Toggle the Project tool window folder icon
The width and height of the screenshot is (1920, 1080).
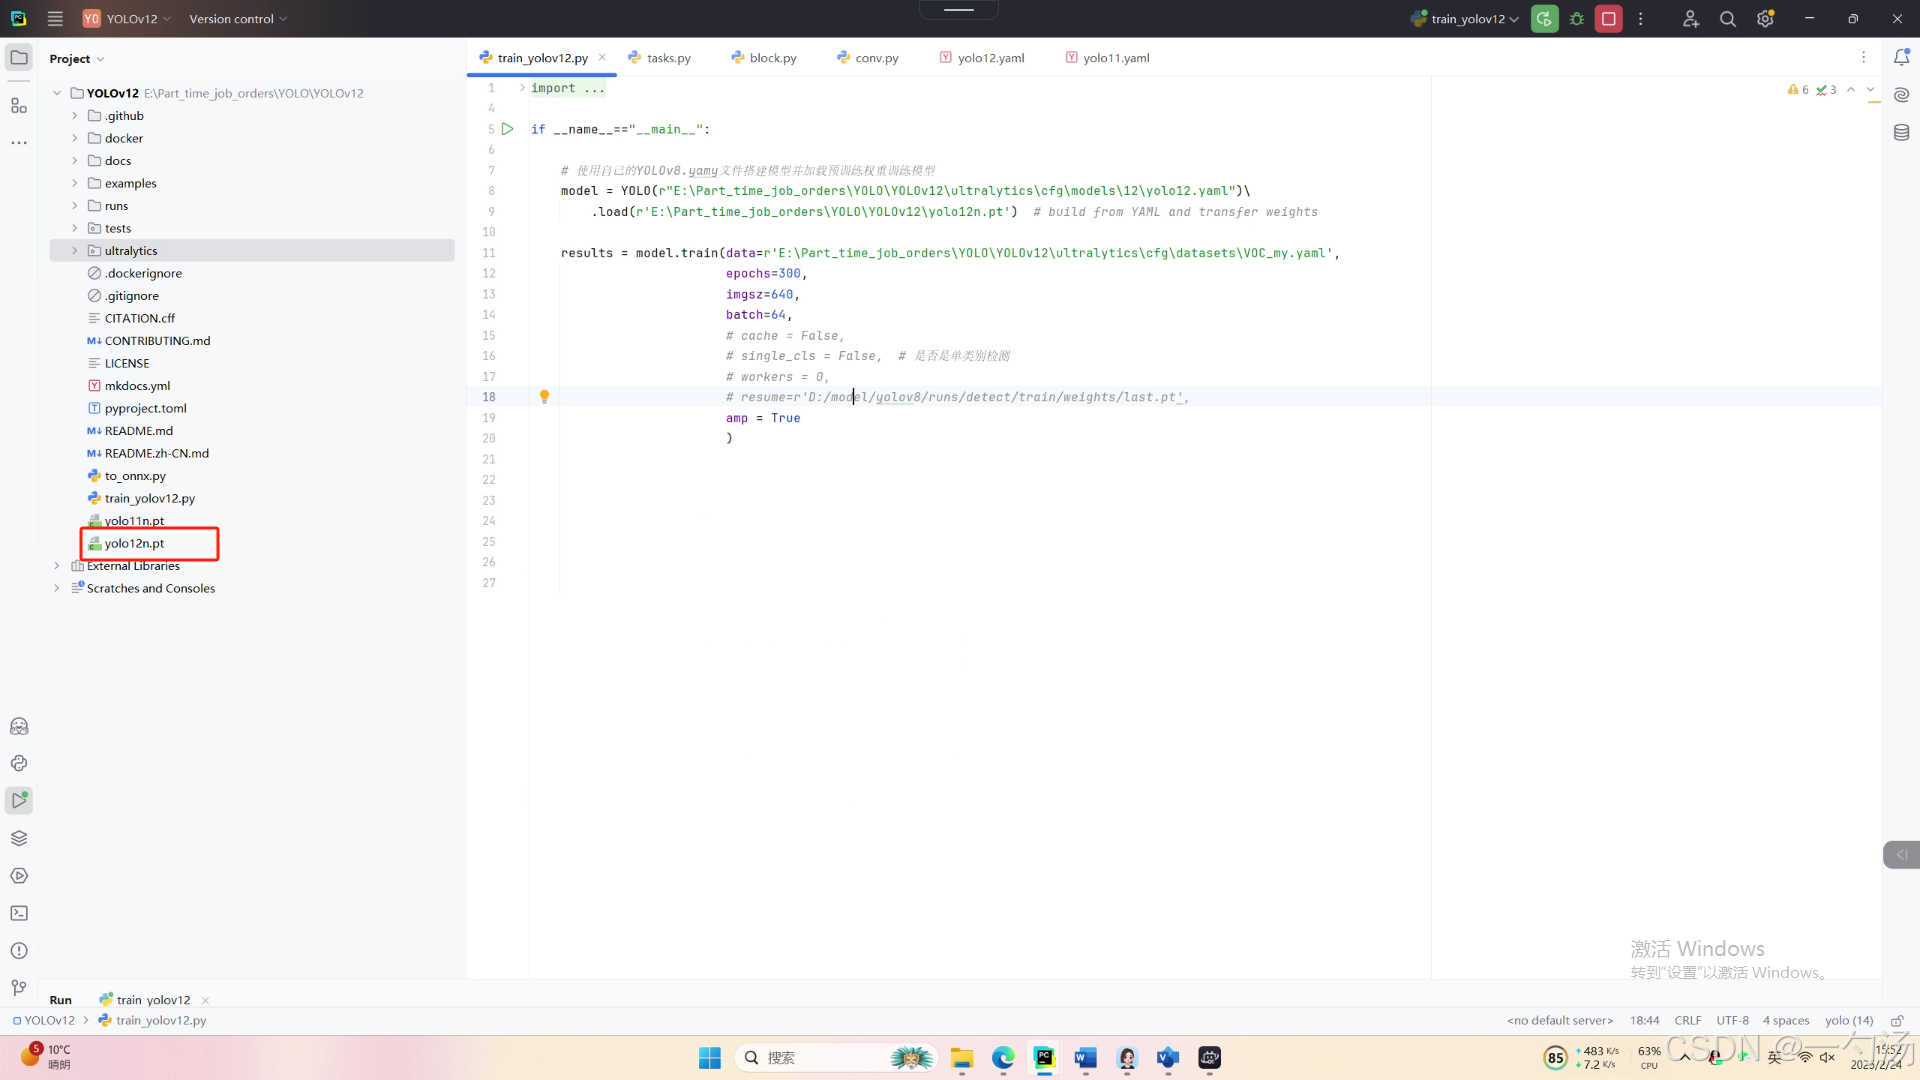(x=19, y=58)
